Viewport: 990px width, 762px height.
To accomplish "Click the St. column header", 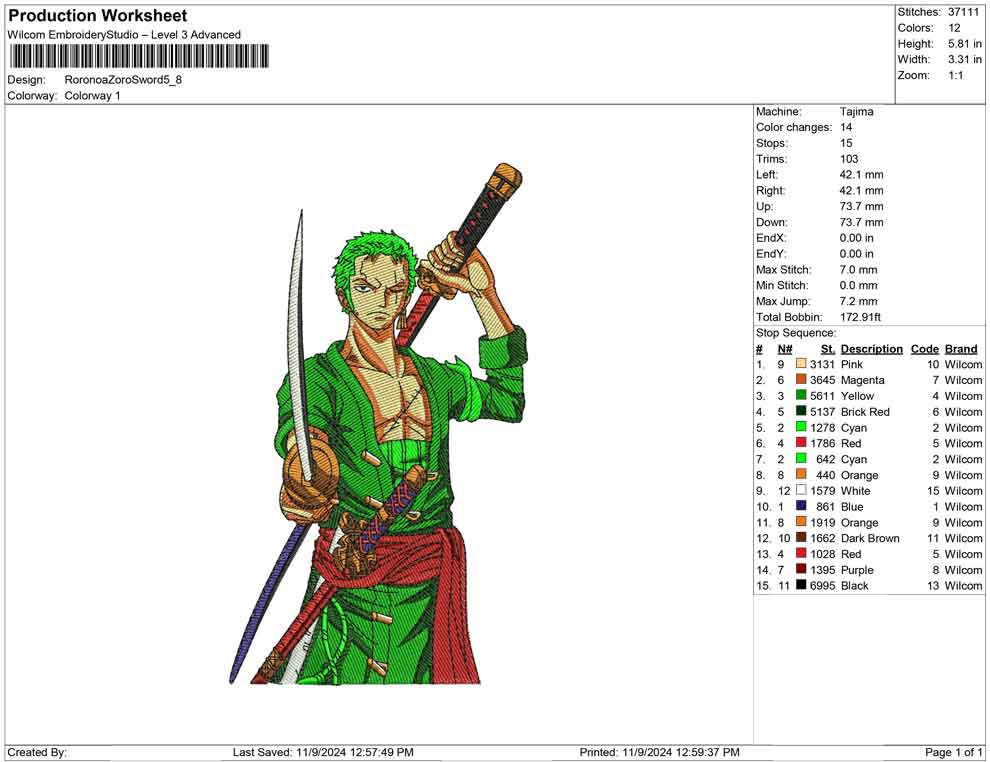I will 827,349.
